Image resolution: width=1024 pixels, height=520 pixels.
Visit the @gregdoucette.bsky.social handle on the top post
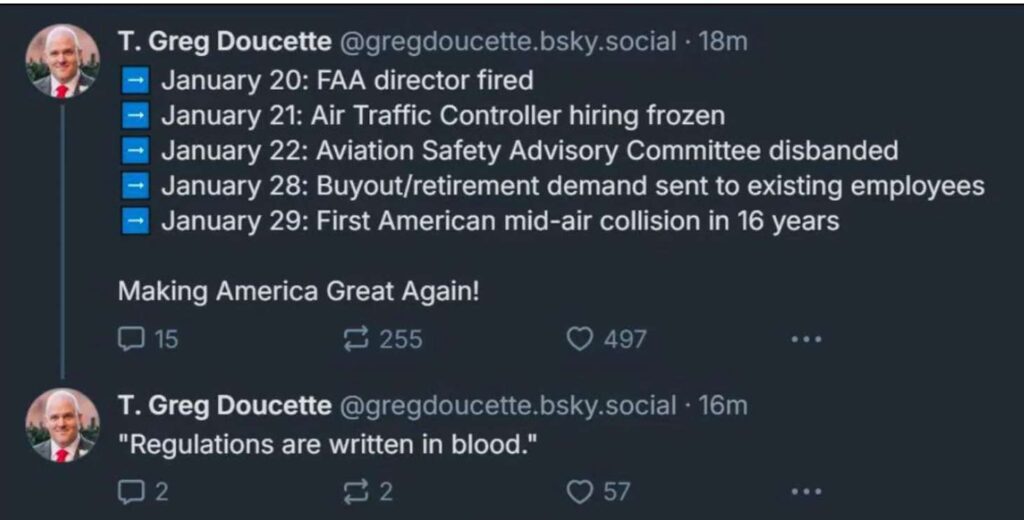tap(508, 42)
